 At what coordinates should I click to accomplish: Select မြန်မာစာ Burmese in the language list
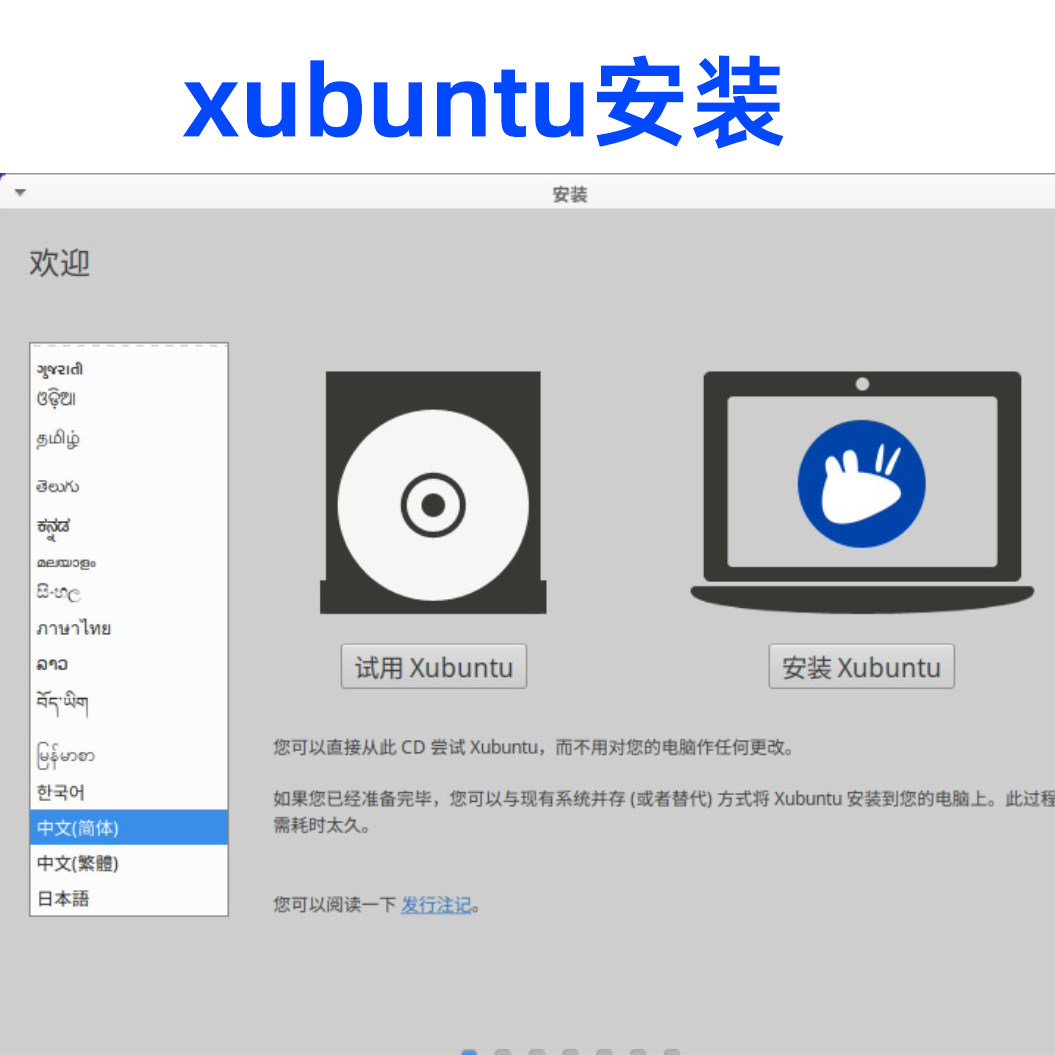coord(129,756)
